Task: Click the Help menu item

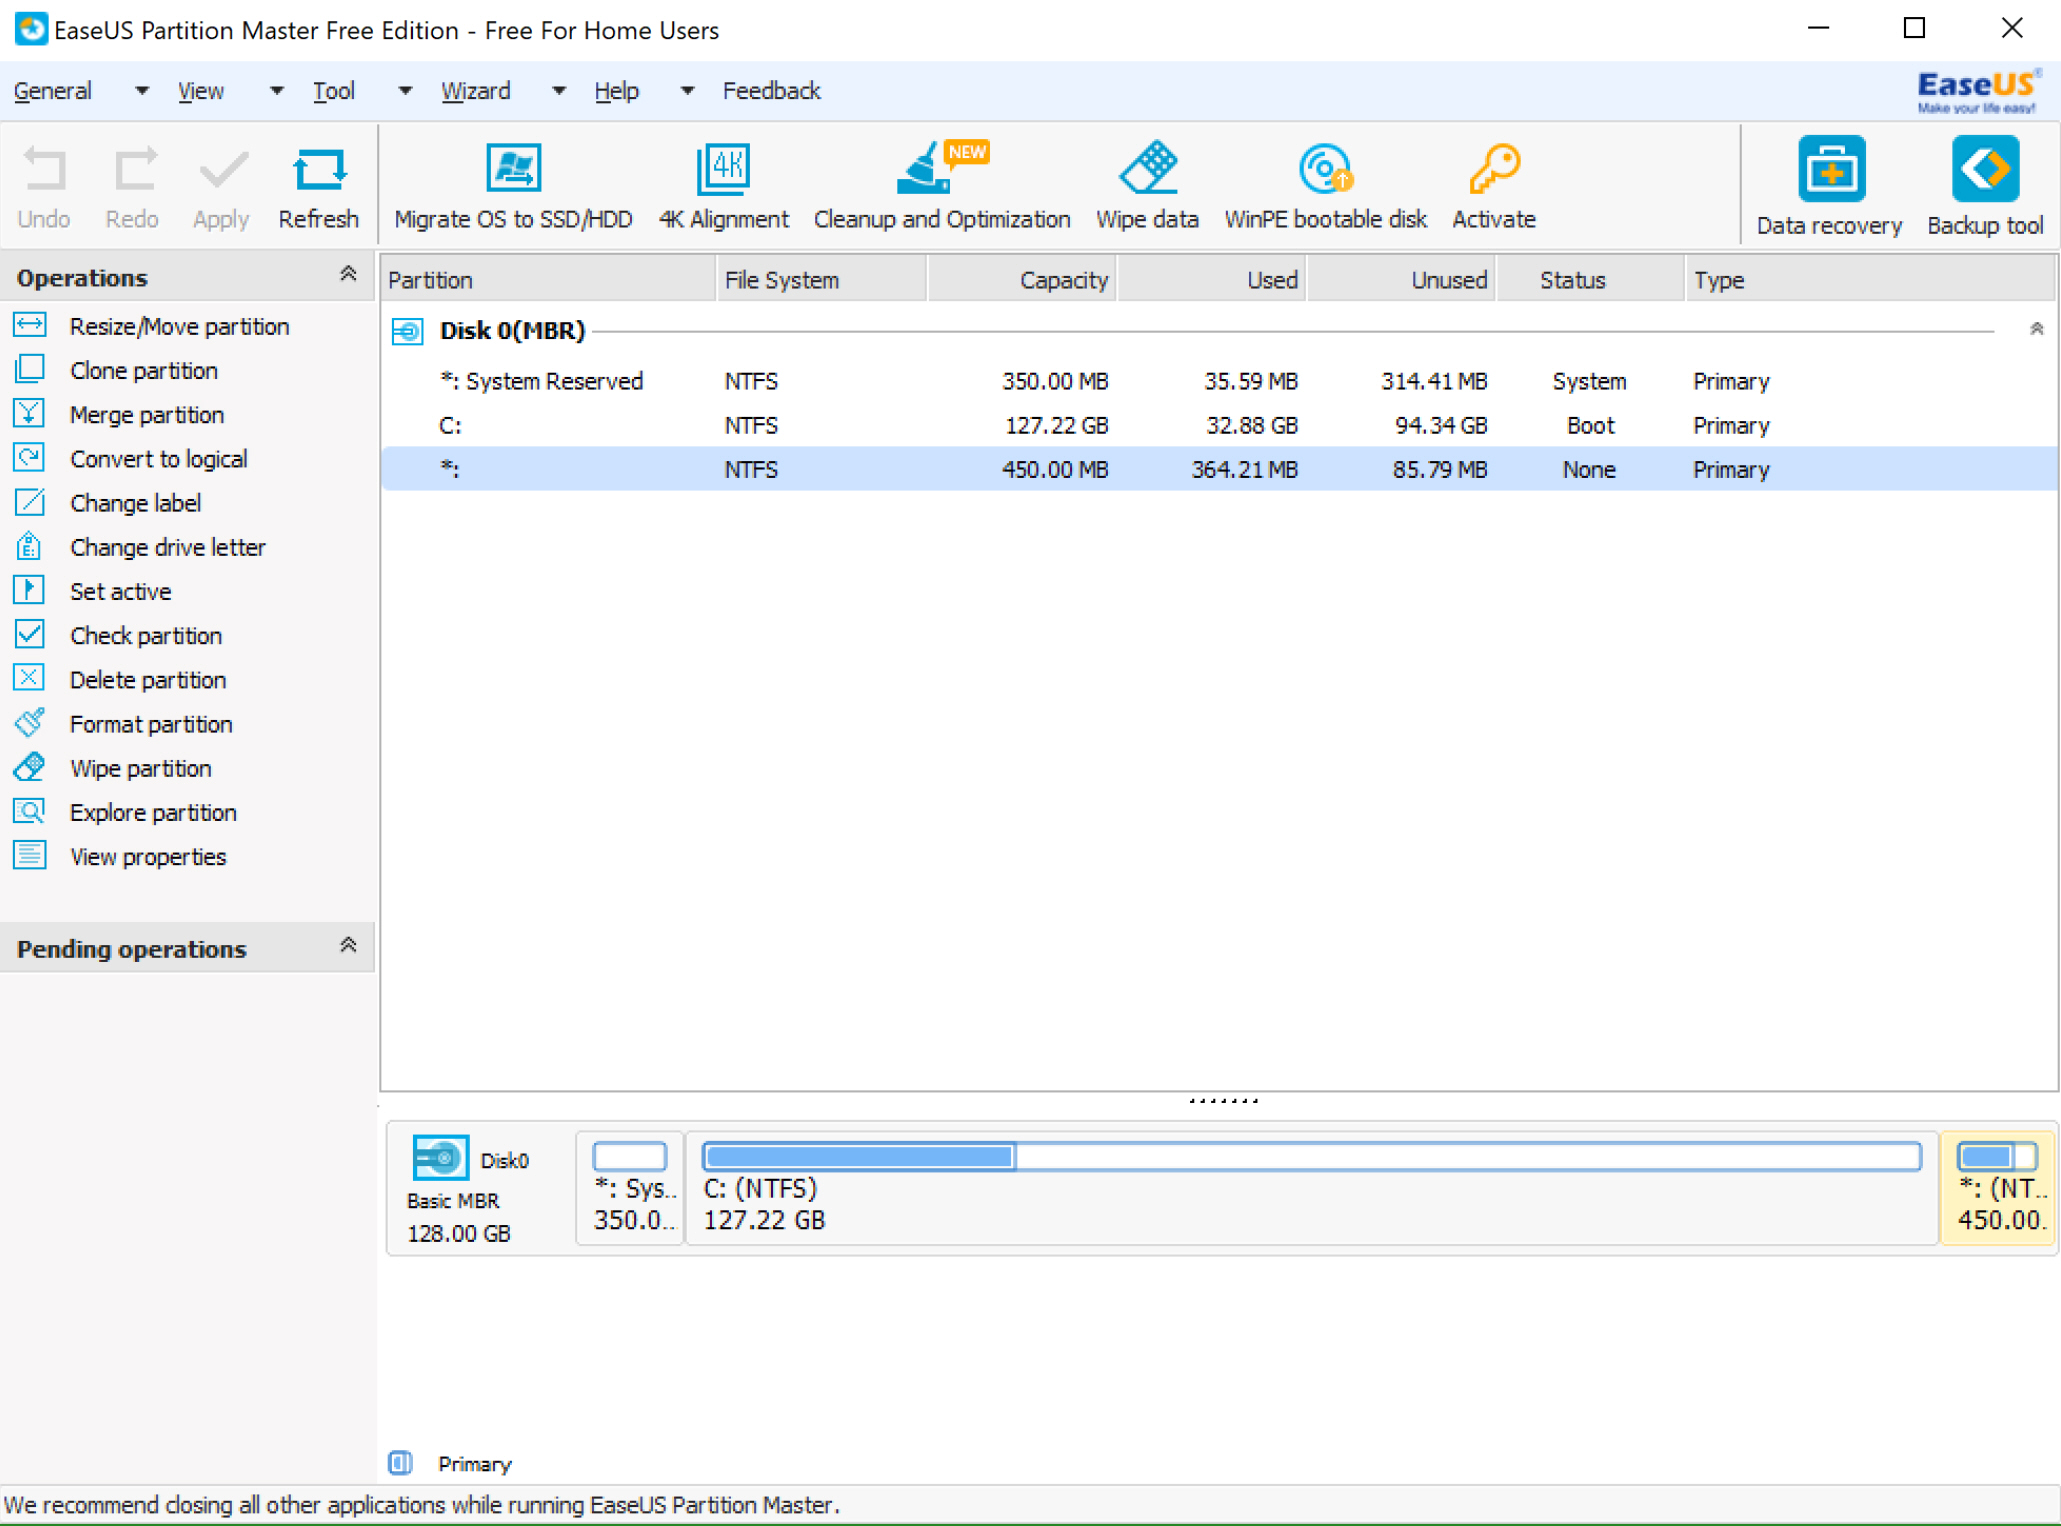Action: 615,90
